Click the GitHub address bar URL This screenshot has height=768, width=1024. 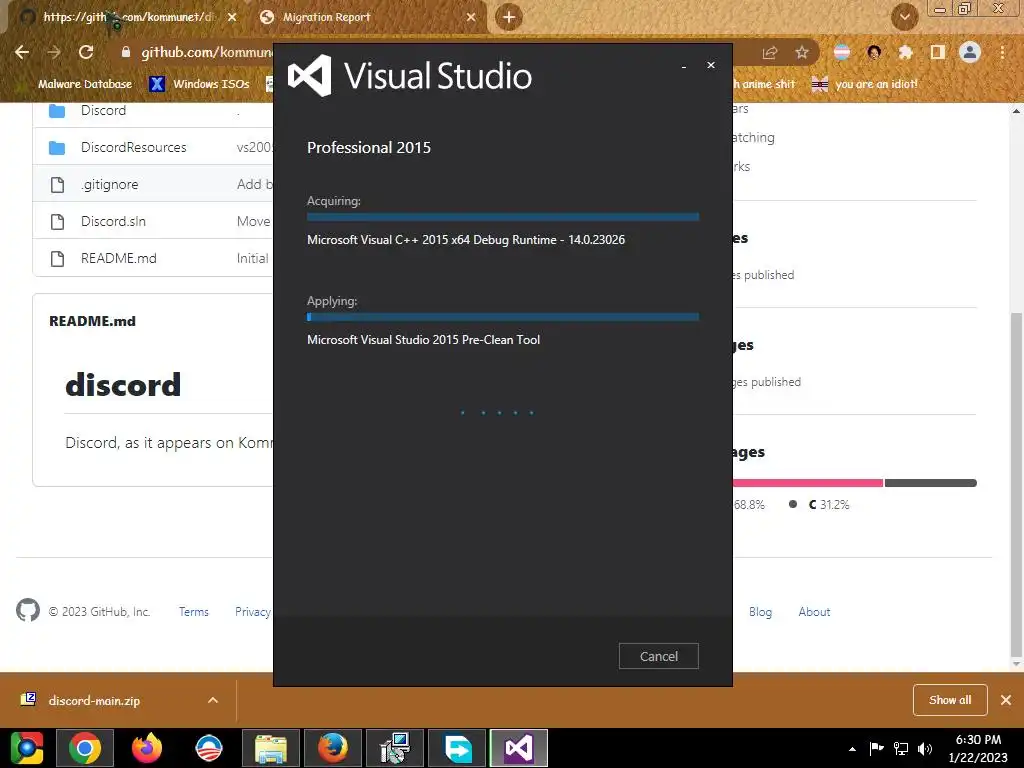tap(206, 52)
